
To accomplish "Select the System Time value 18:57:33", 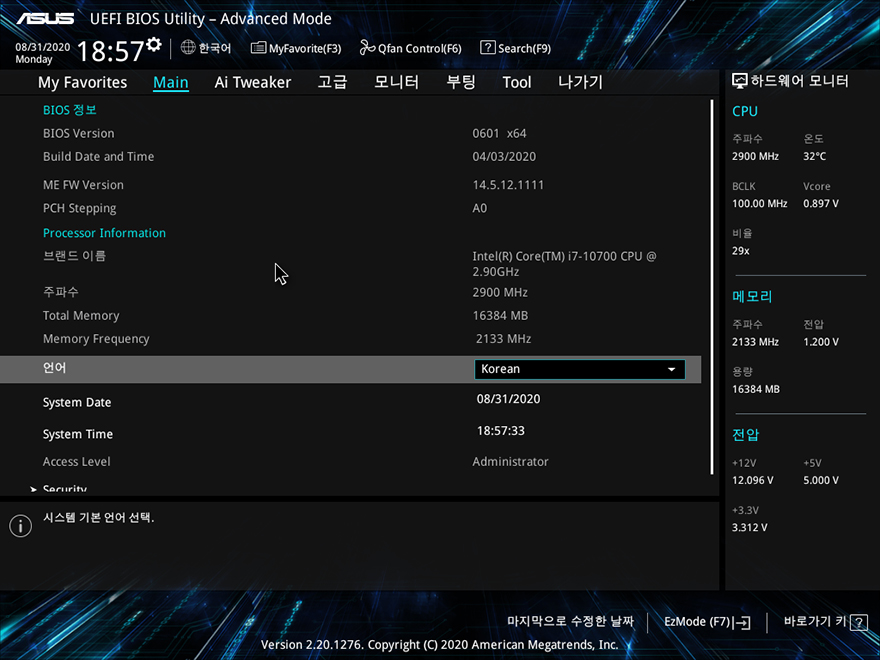I will pyautogui.click(x=501, y=431).
